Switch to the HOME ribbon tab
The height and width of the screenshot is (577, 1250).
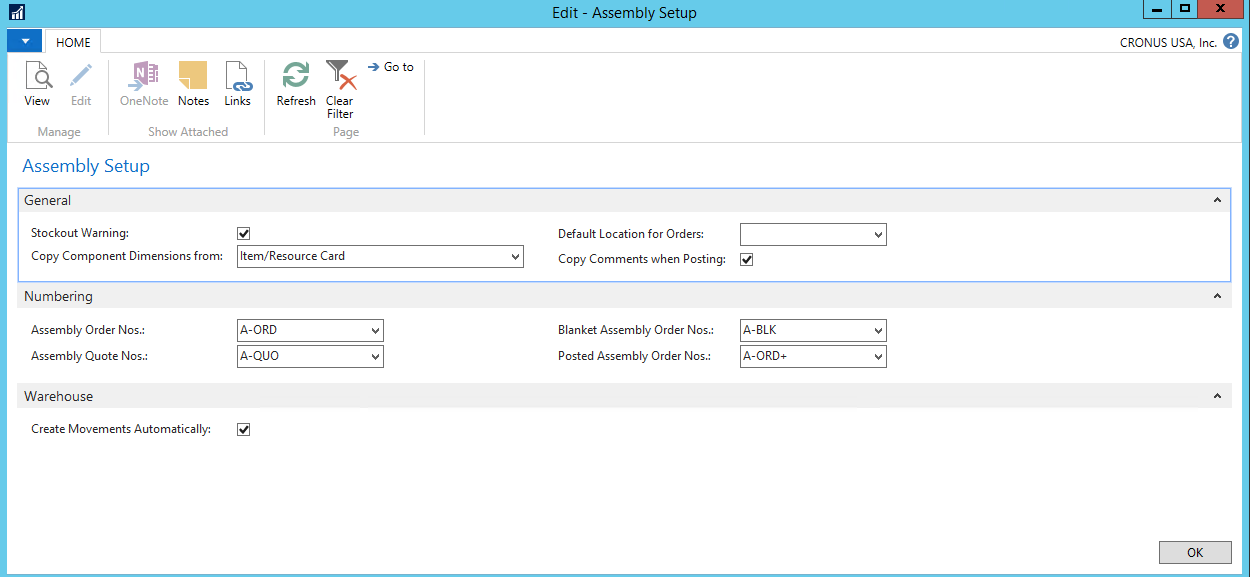coord(72,42)
